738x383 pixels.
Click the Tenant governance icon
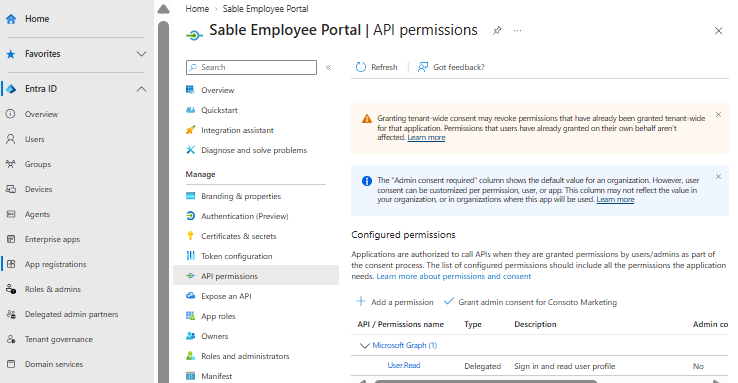(11, 339)
